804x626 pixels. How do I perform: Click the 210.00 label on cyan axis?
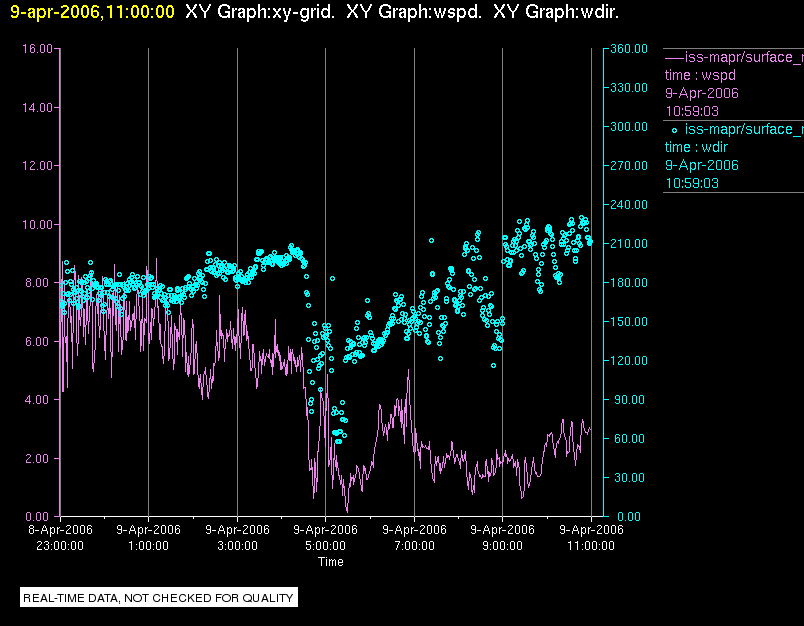click(629, 244)
